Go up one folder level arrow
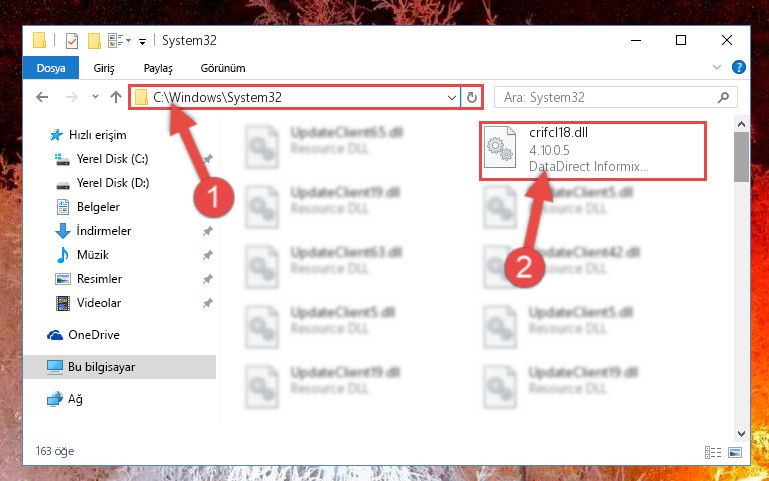Image resolution: width=769 pixels, height=481 pixels. coord(116,97)
